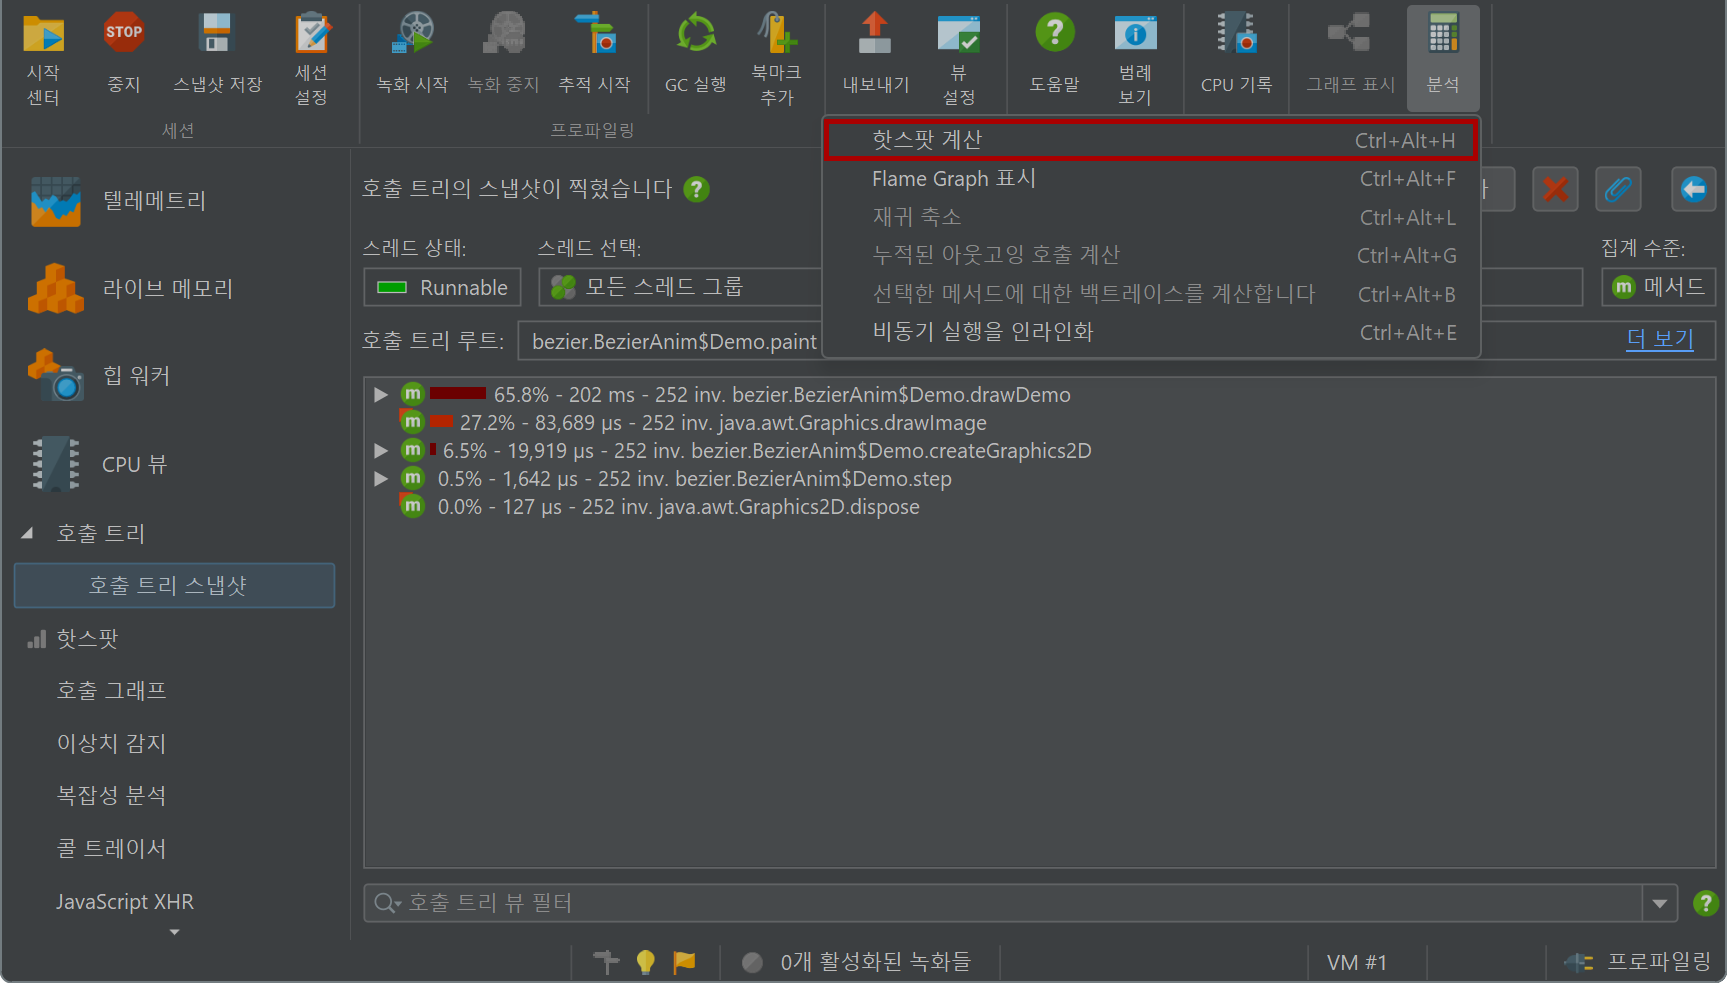Click the 더 보기 link
The image size is (1727, 983).
(x=1660, y=339)
